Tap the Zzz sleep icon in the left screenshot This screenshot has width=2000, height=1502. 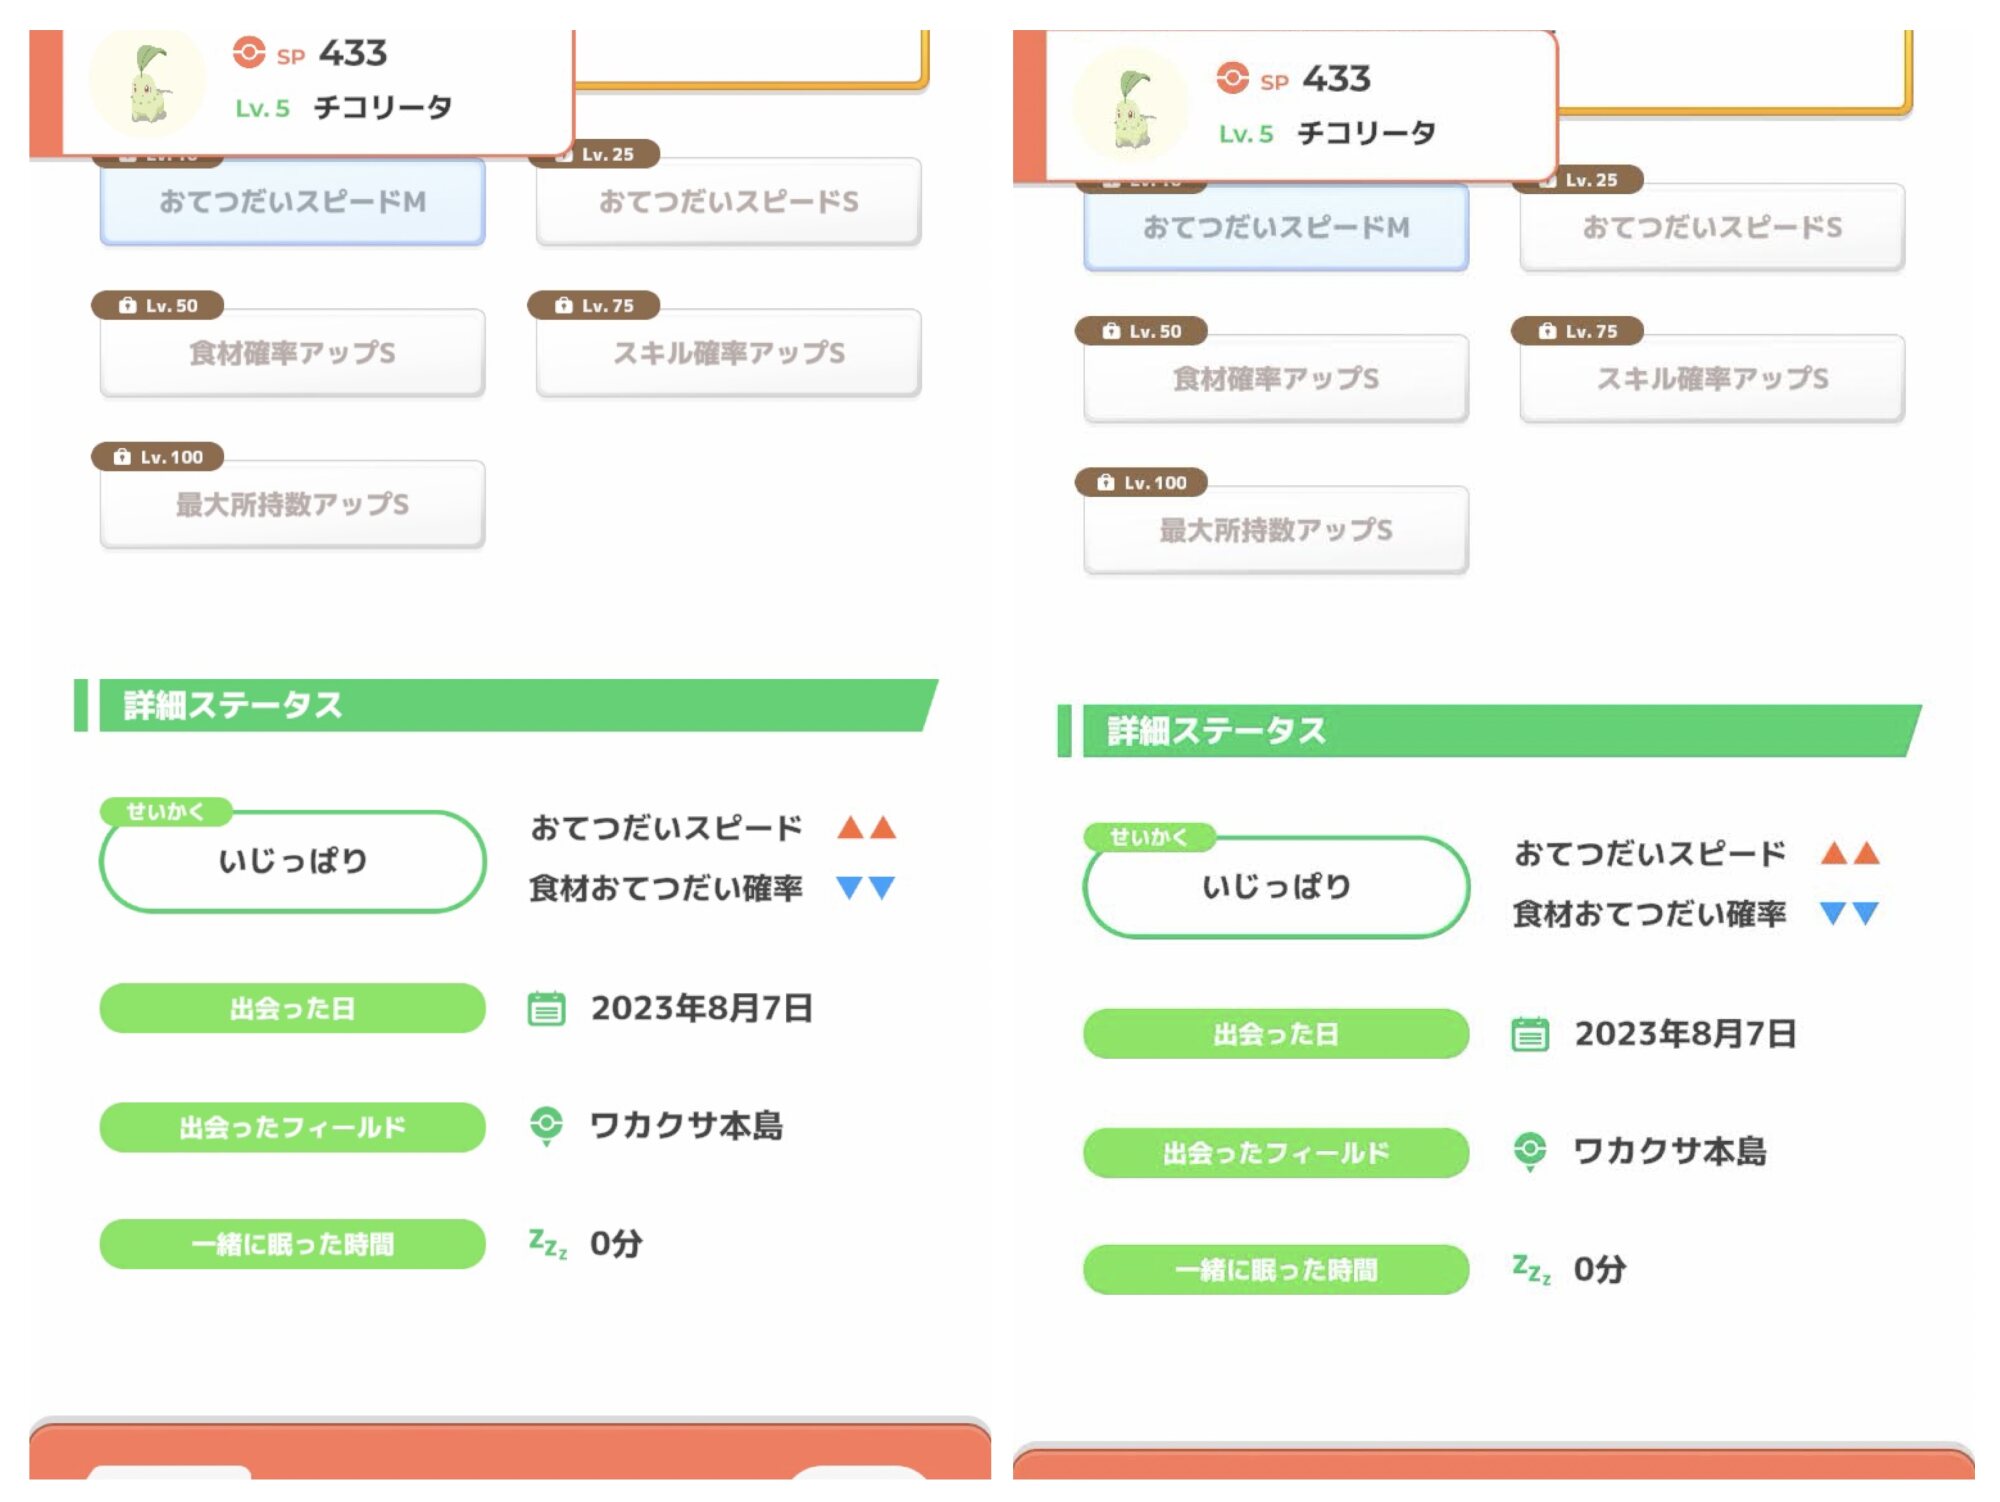(x=547, y=1243)
